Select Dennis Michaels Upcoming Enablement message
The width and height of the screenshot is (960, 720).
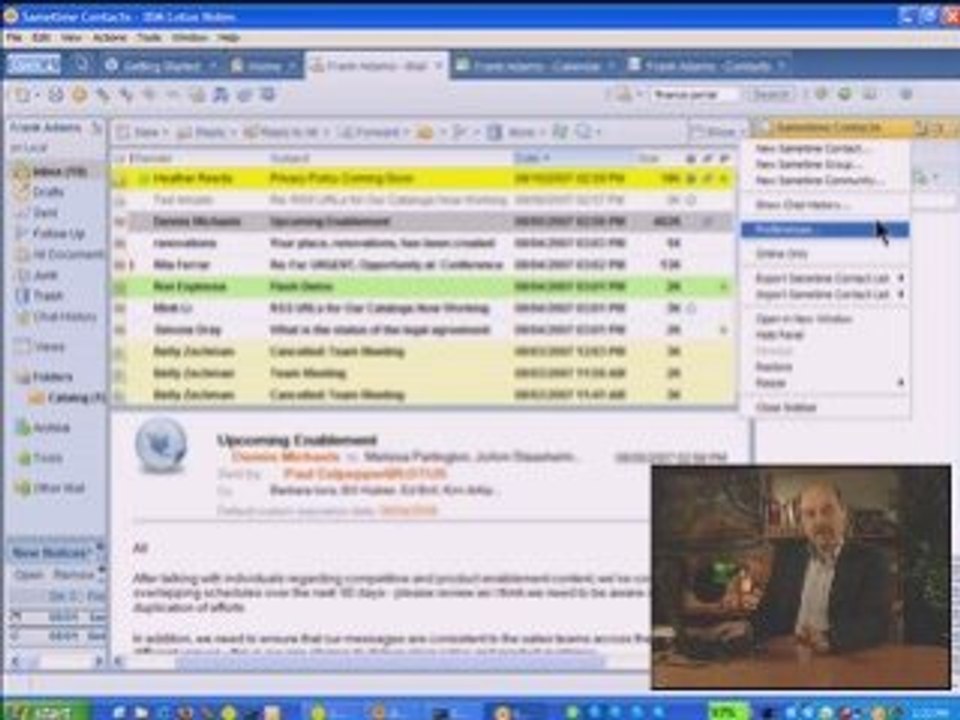(x=424, y=222)
